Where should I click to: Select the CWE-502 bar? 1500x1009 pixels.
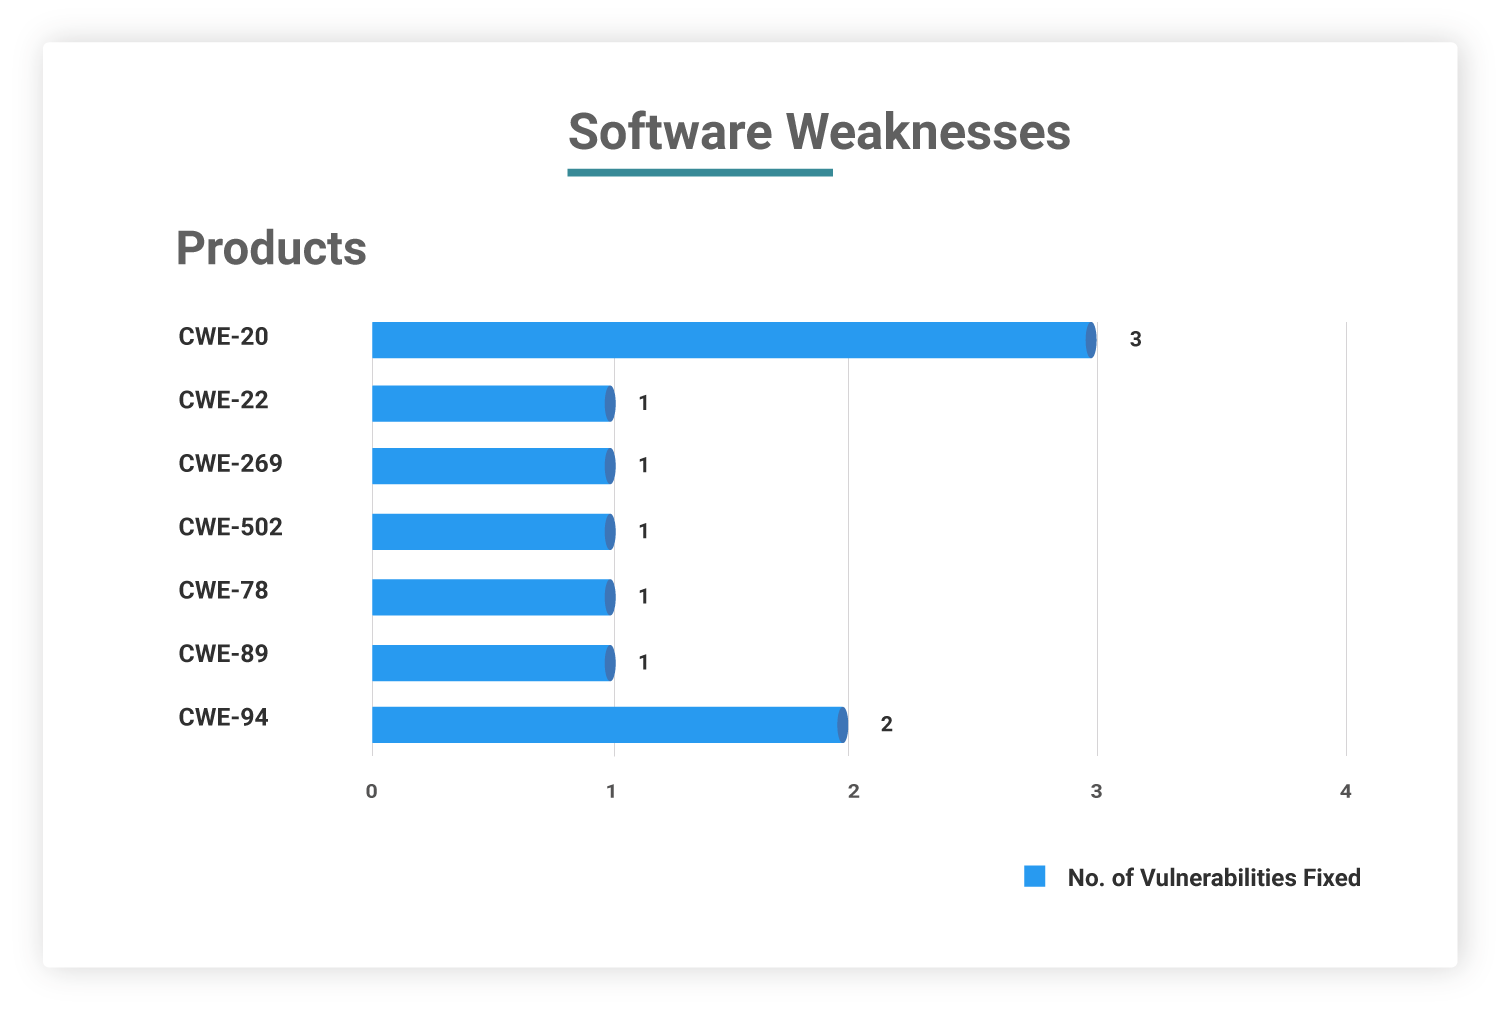tap(492, 532)
